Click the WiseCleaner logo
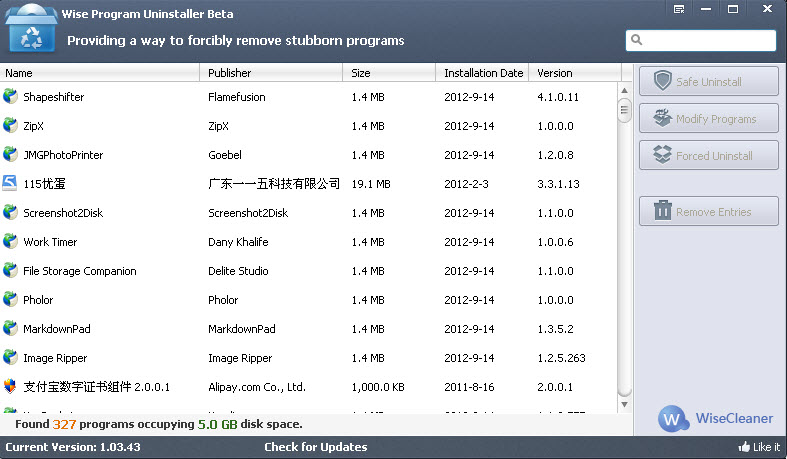787x459 pixels. 716,418
